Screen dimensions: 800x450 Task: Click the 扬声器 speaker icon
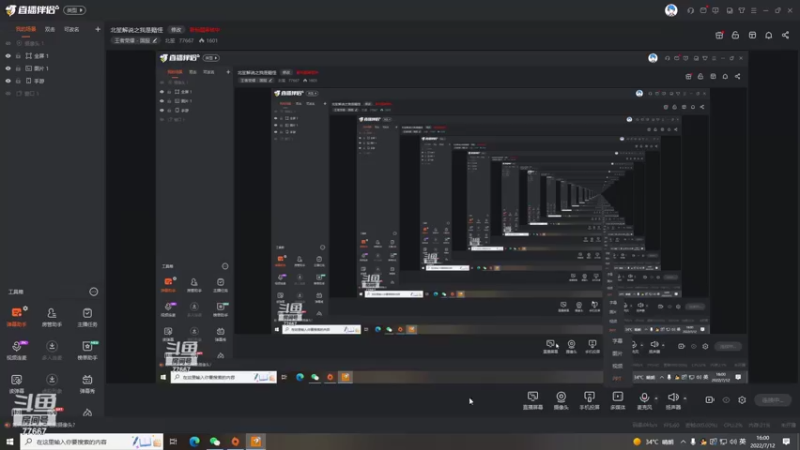point(673,397)
